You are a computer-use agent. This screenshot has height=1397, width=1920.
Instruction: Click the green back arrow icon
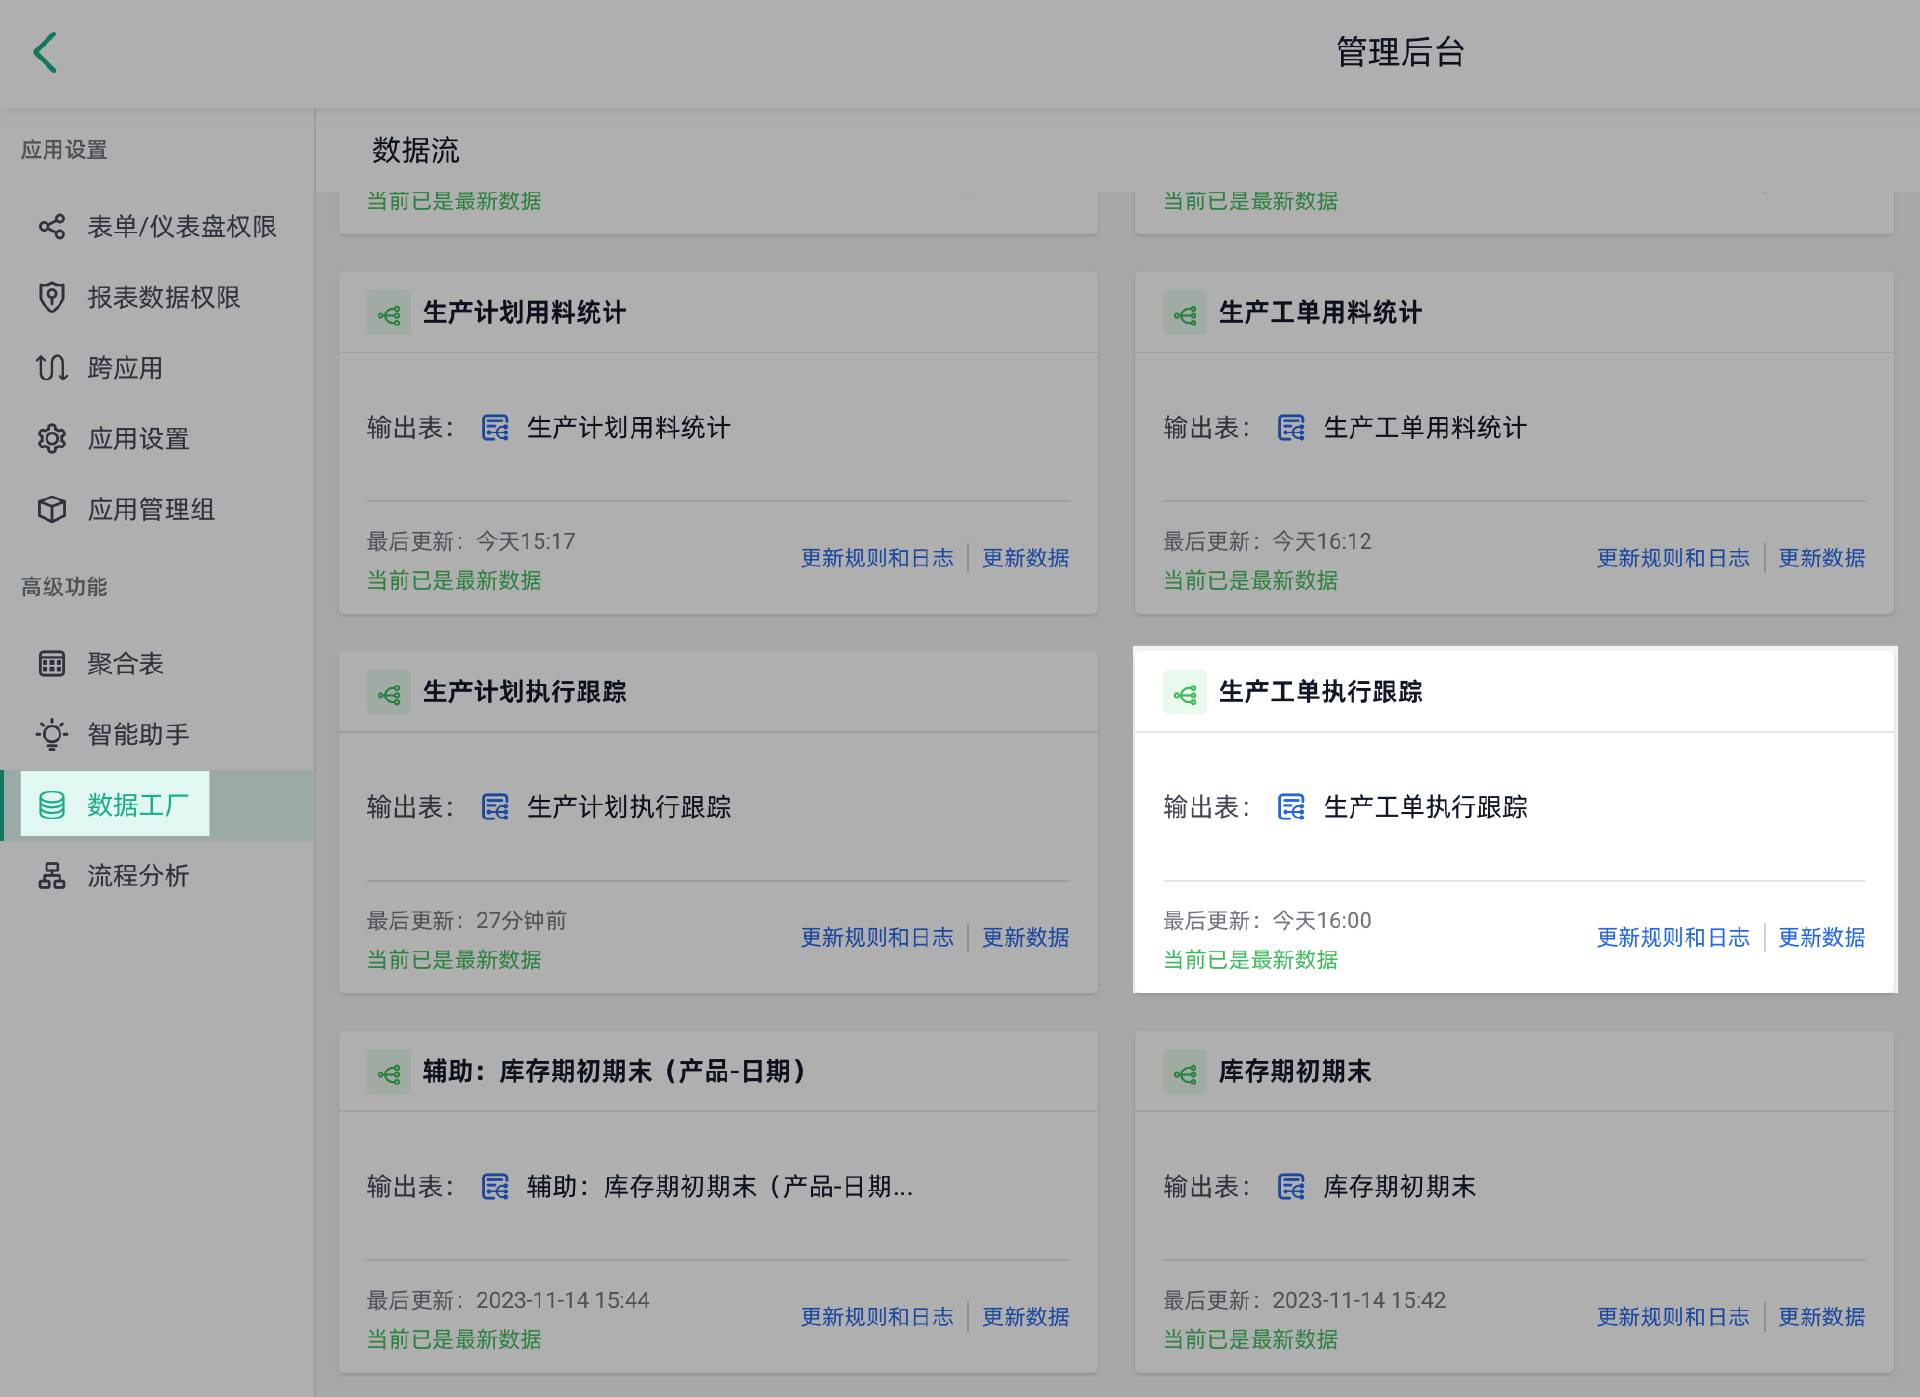coord(45,52)
